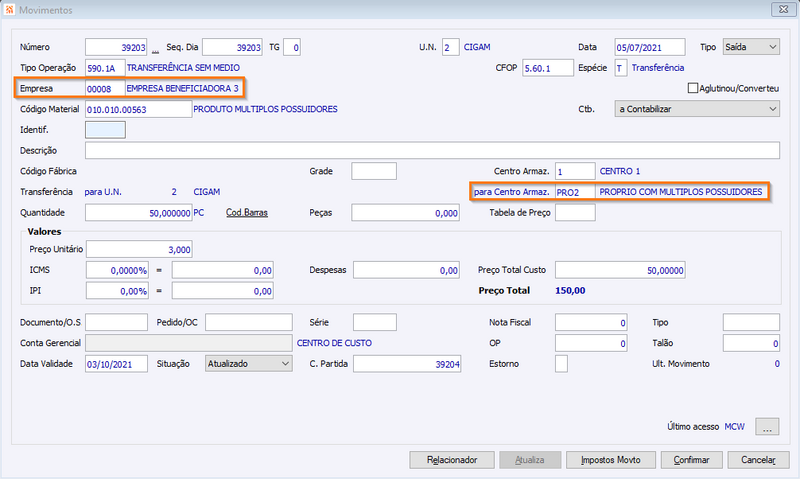Image resolution: width=800 pixels, height=479 pixels.
Task: Select the Despesas field
Action: [406, 270]
